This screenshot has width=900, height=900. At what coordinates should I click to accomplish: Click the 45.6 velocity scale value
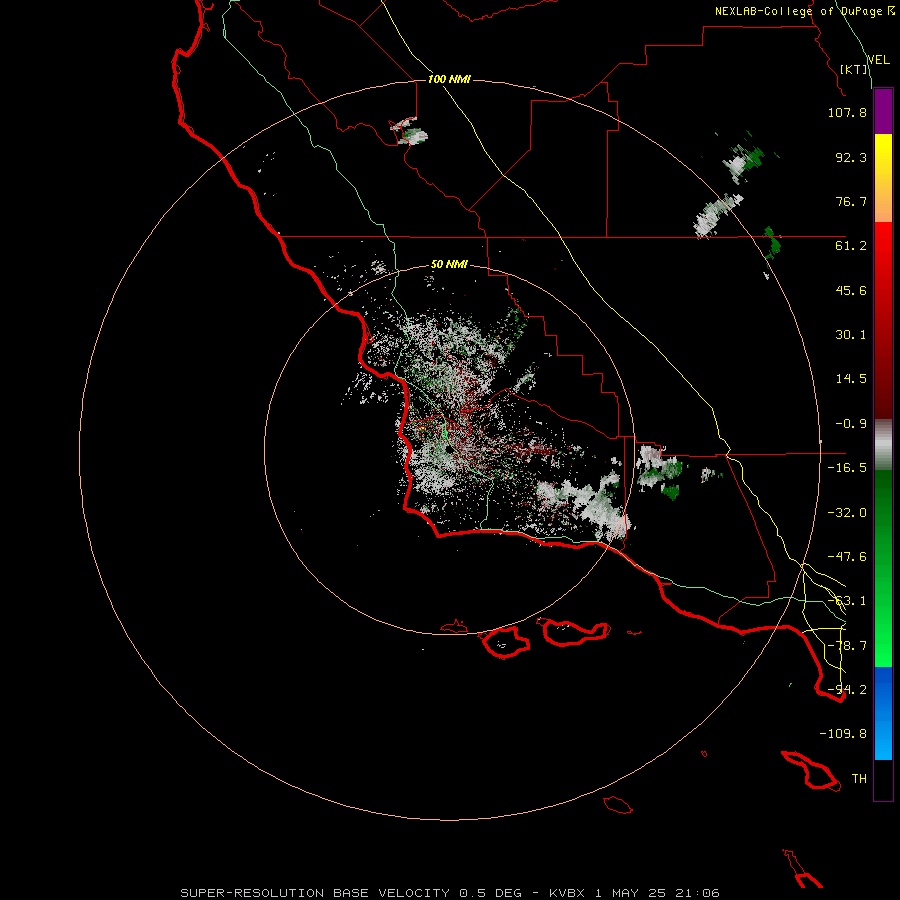[x=851, y=290]
